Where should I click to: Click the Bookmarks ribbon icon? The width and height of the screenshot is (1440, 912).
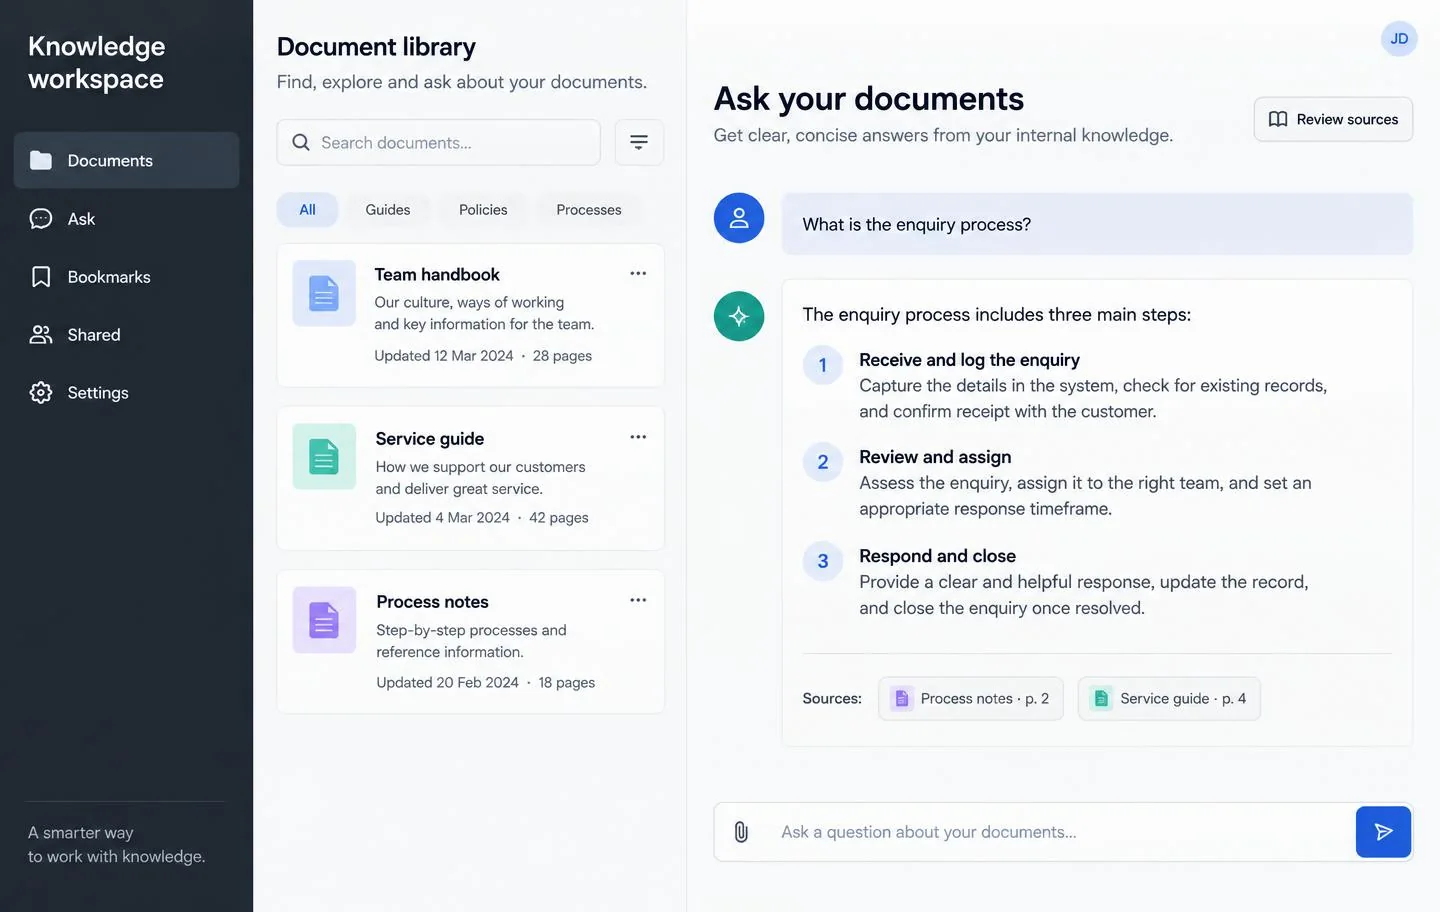coord(41,277)
